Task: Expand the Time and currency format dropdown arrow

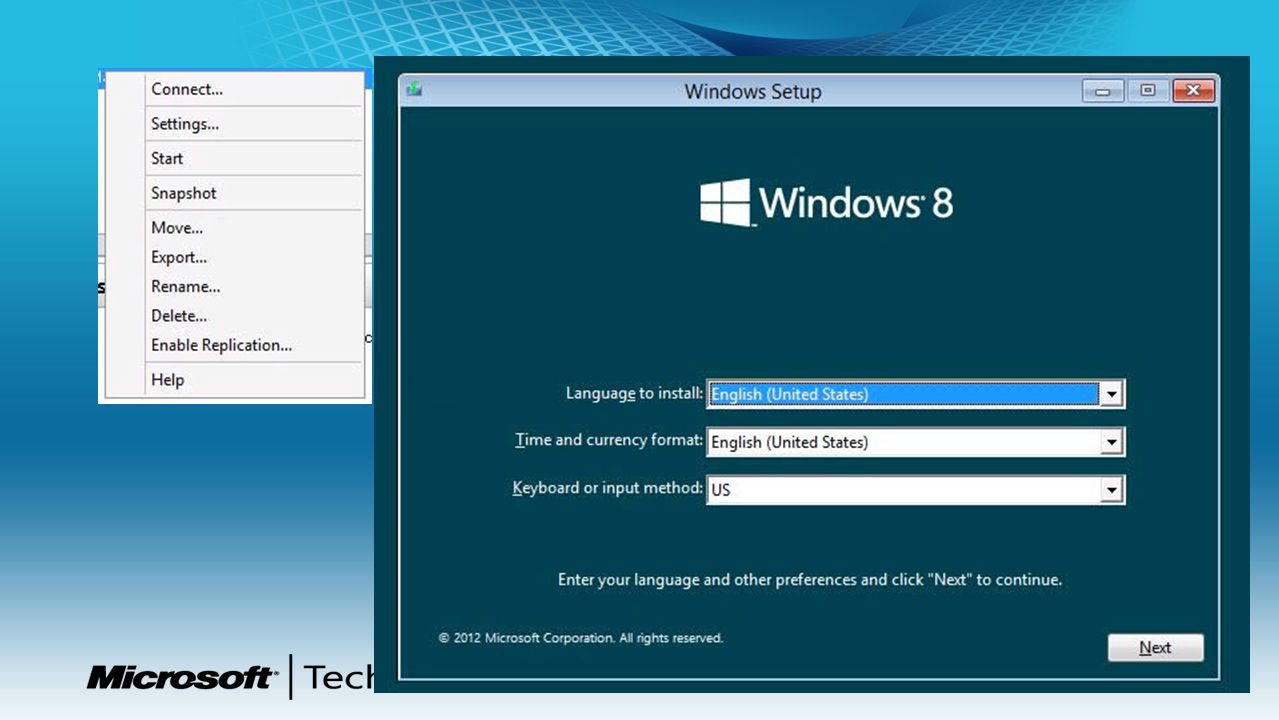Action: tap(1111, 442)
